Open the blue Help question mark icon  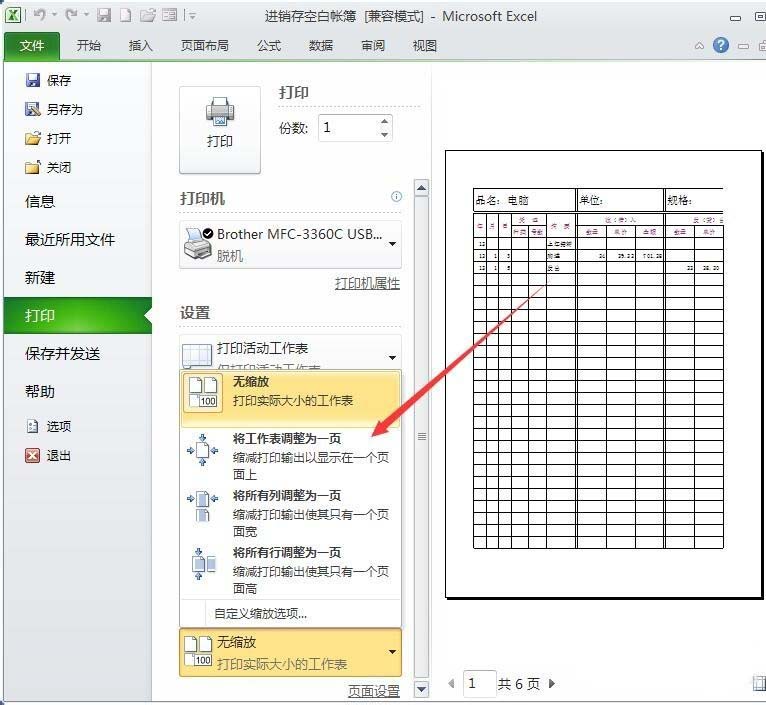pos(721,45)
